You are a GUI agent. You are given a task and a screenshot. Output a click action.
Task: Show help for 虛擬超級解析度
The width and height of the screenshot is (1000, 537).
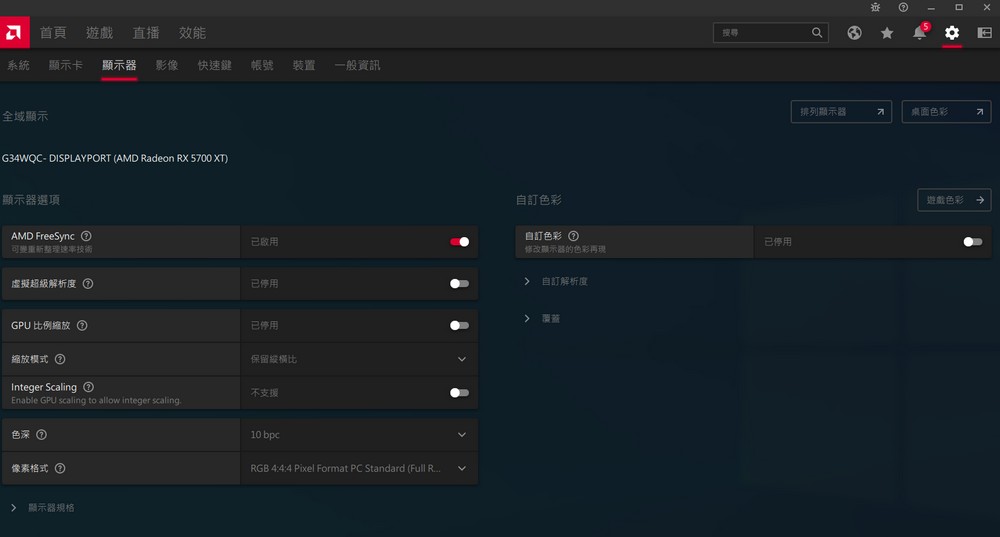88,284
